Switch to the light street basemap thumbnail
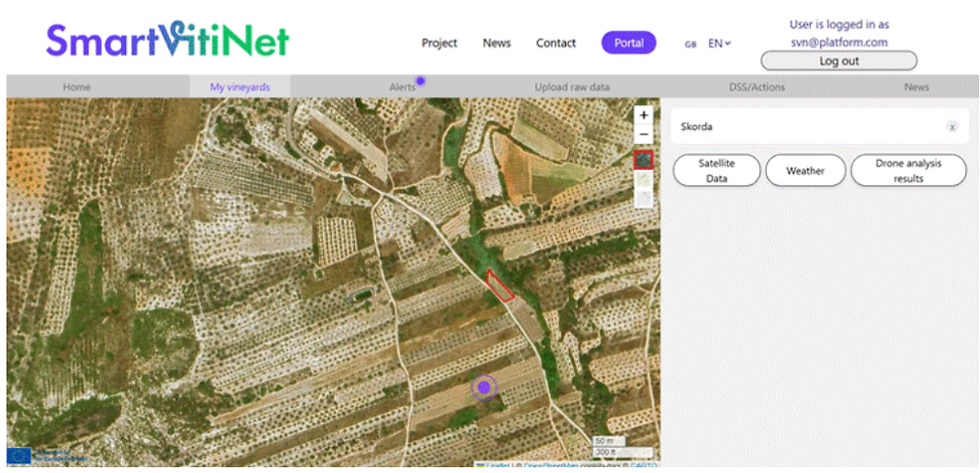Screen dimensions: 980x473 pos(644,179)
